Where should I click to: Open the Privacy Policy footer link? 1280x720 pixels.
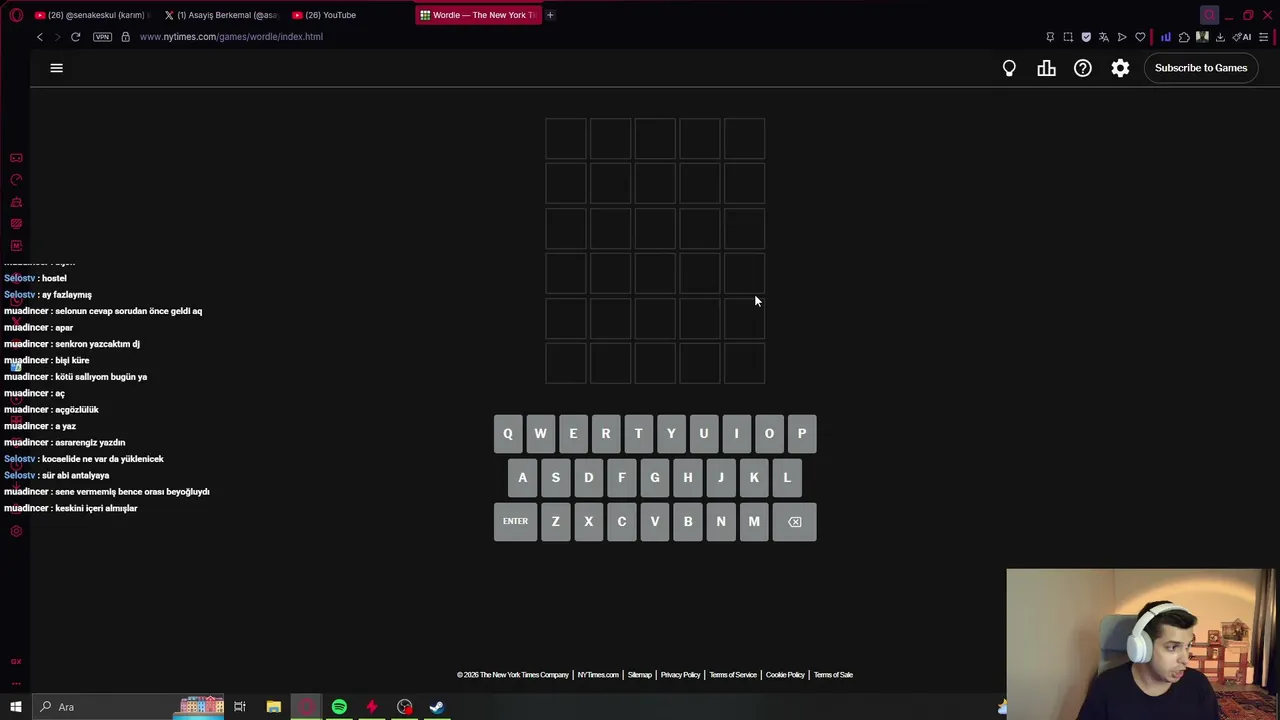click(680, 675)
